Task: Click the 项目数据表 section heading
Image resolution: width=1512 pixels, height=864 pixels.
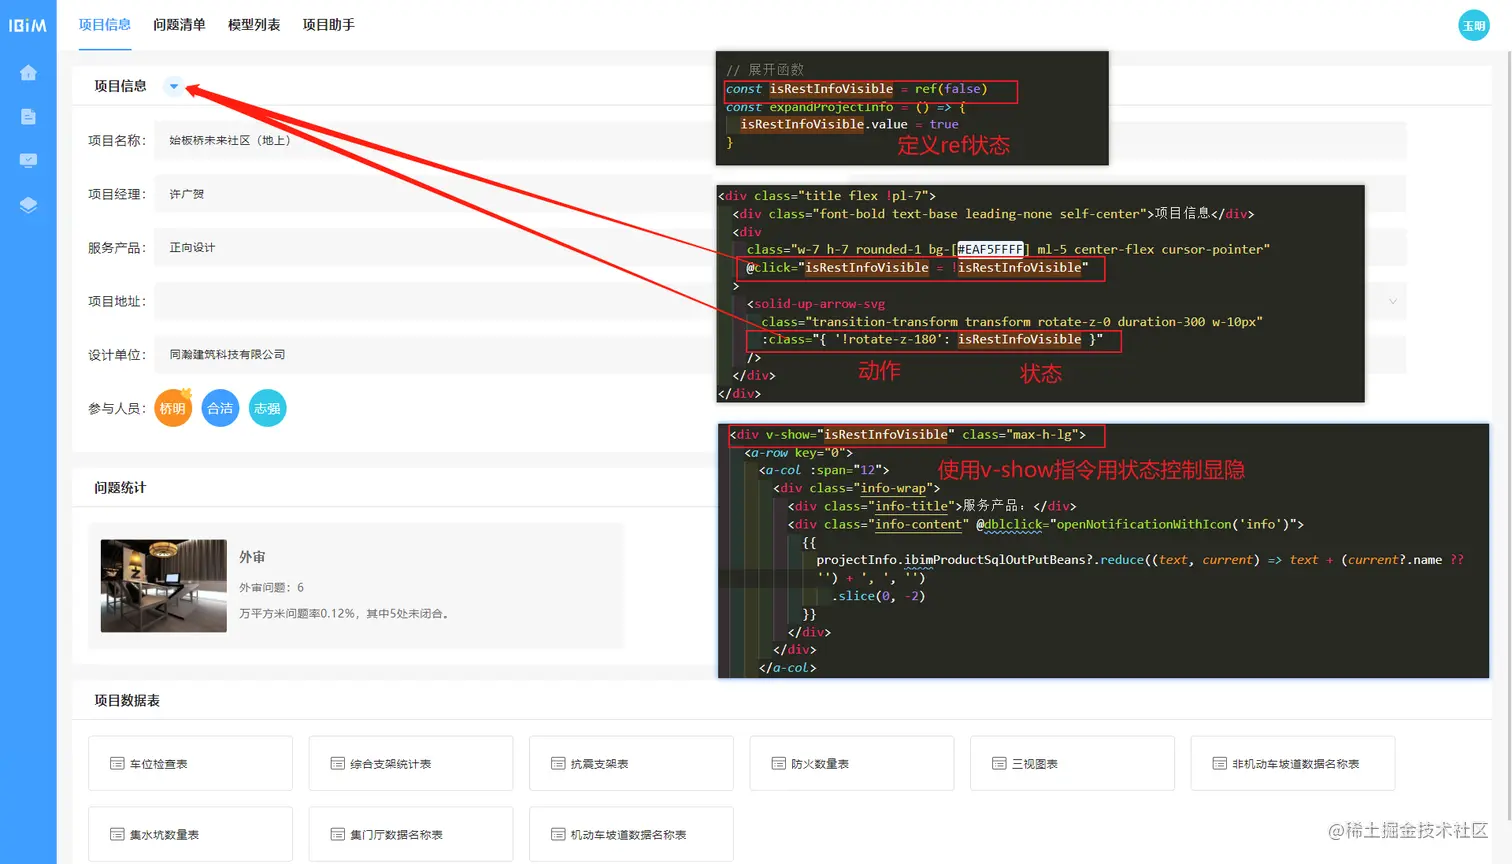Action: tap(127, 701)
